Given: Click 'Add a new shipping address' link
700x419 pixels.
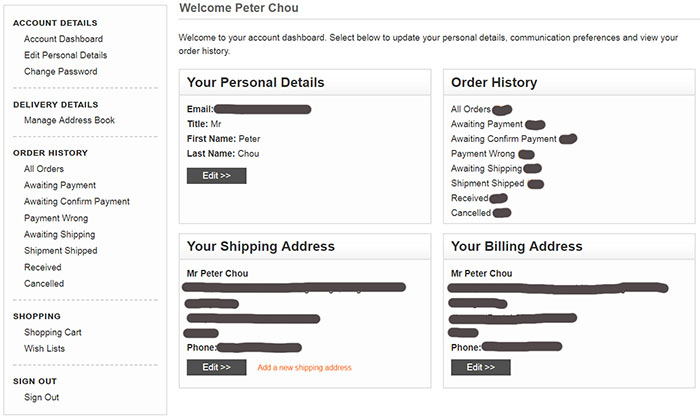Looking at the screenshot, I should pyautogui.click(x=304, y=368).
